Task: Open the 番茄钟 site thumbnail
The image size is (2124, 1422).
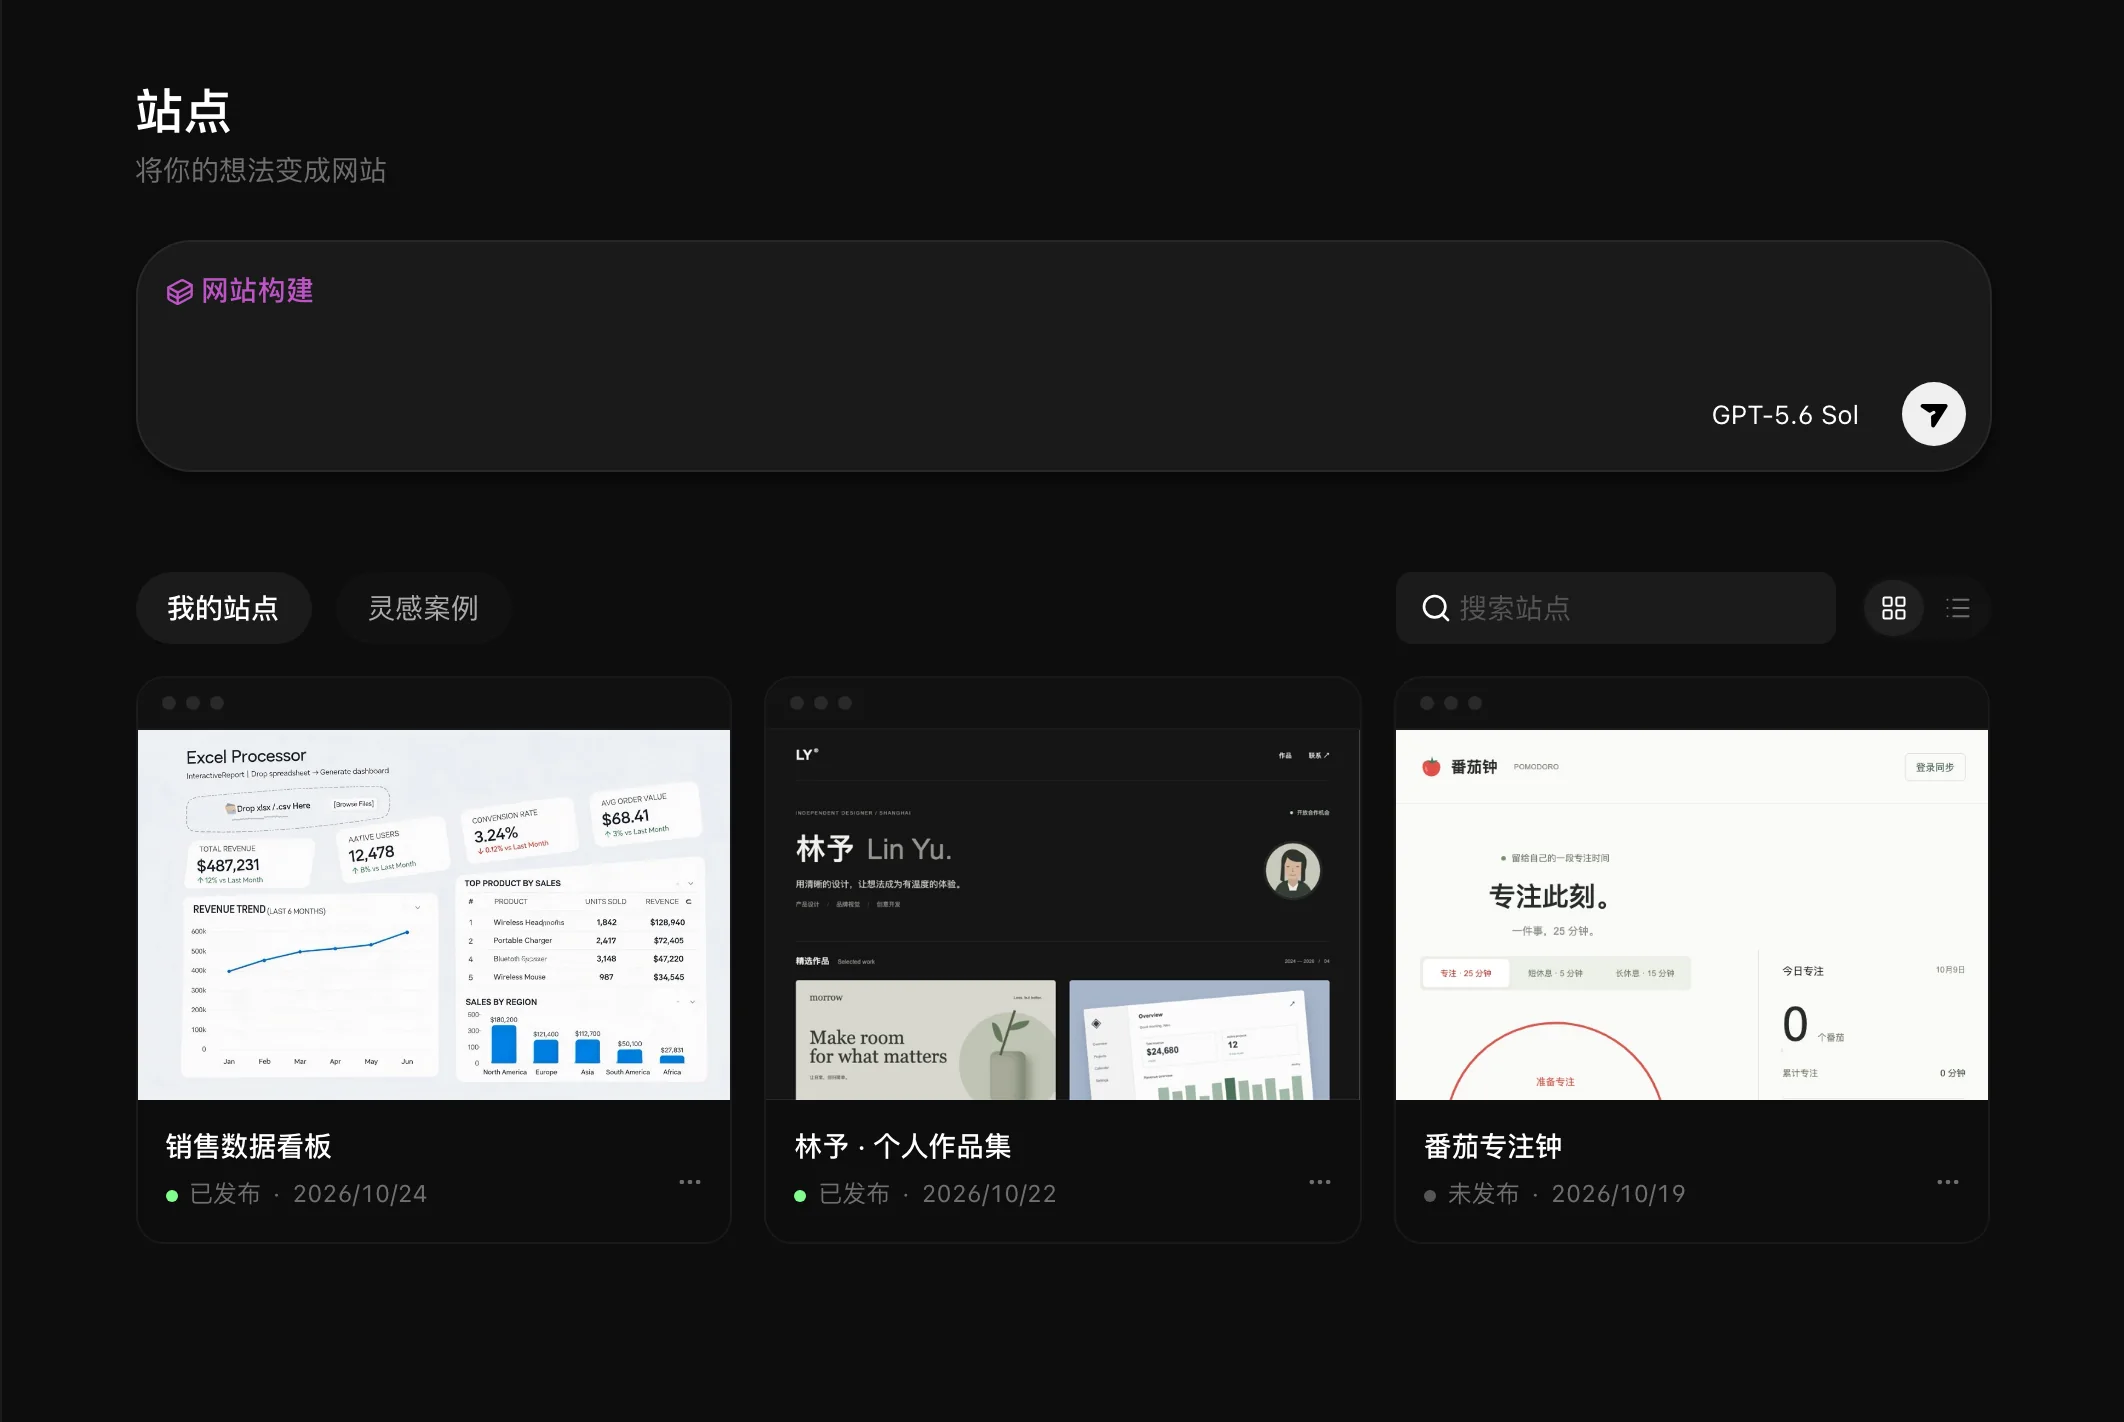Action: pos(1692,914)
